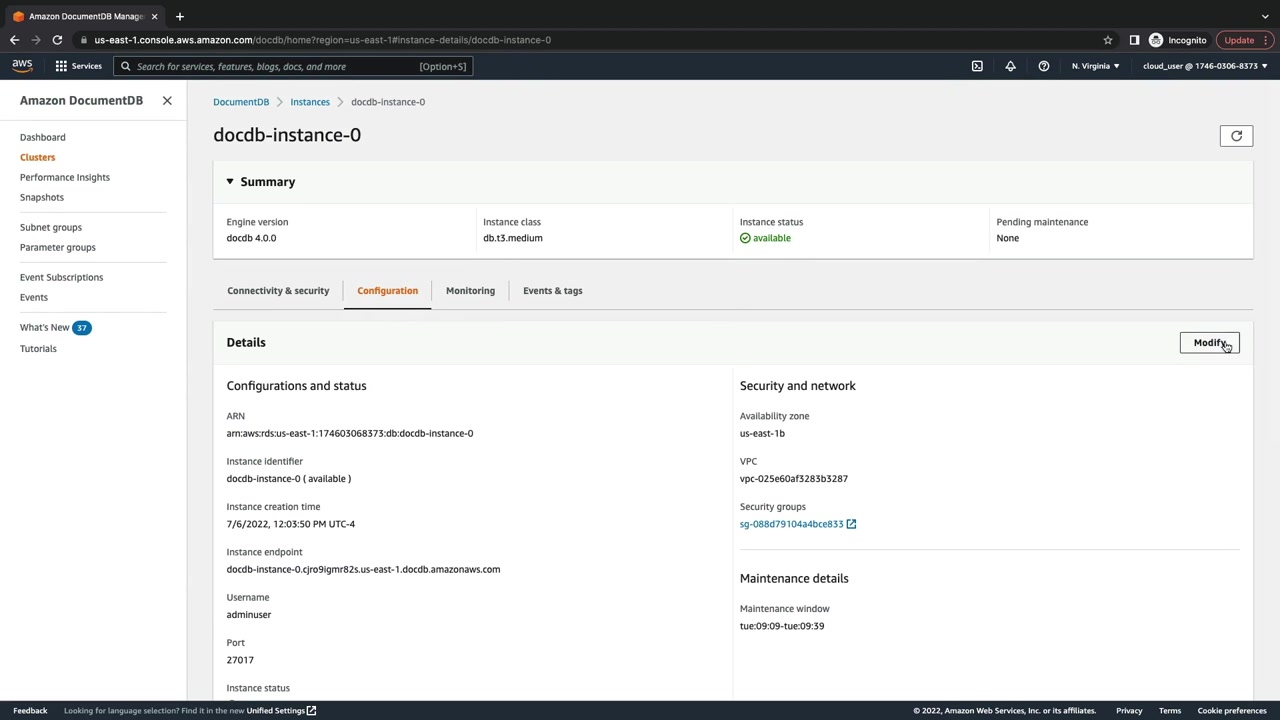Open Performance Insights in sidebar
The image size is (1280, 720).
pos(65,177)
